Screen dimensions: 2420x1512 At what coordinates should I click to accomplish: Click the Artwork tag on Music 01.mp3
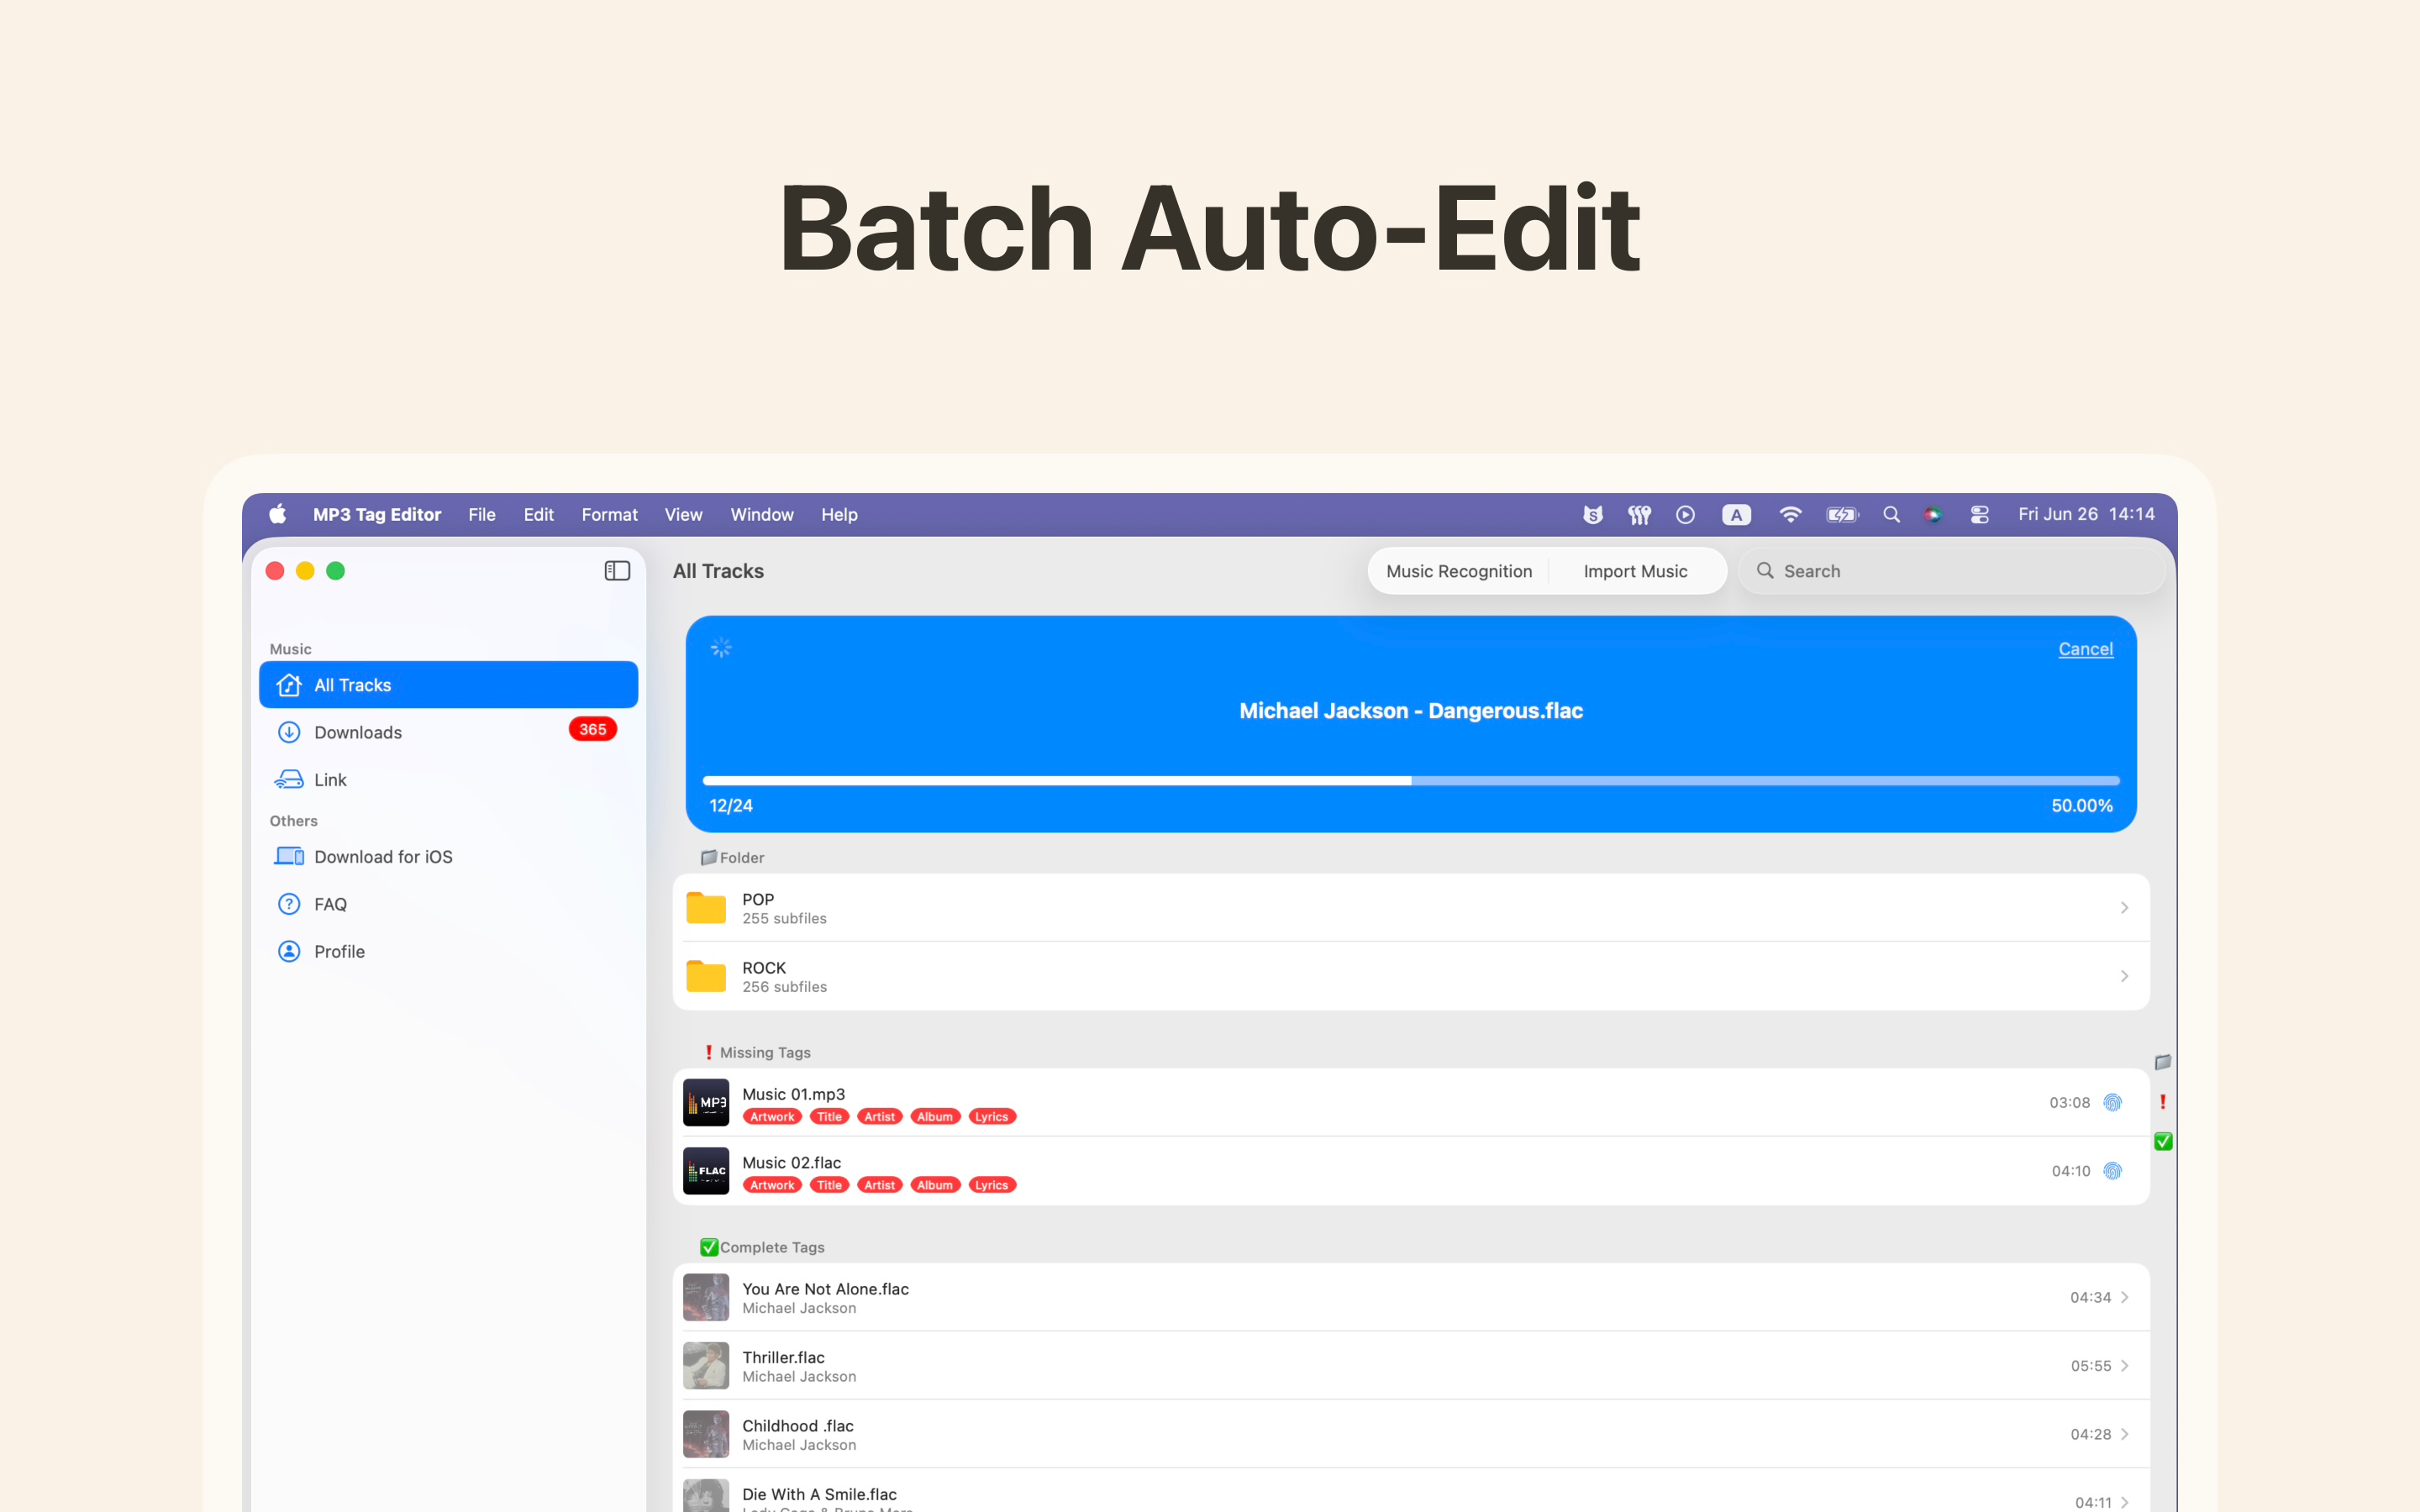coord(772,1117)
